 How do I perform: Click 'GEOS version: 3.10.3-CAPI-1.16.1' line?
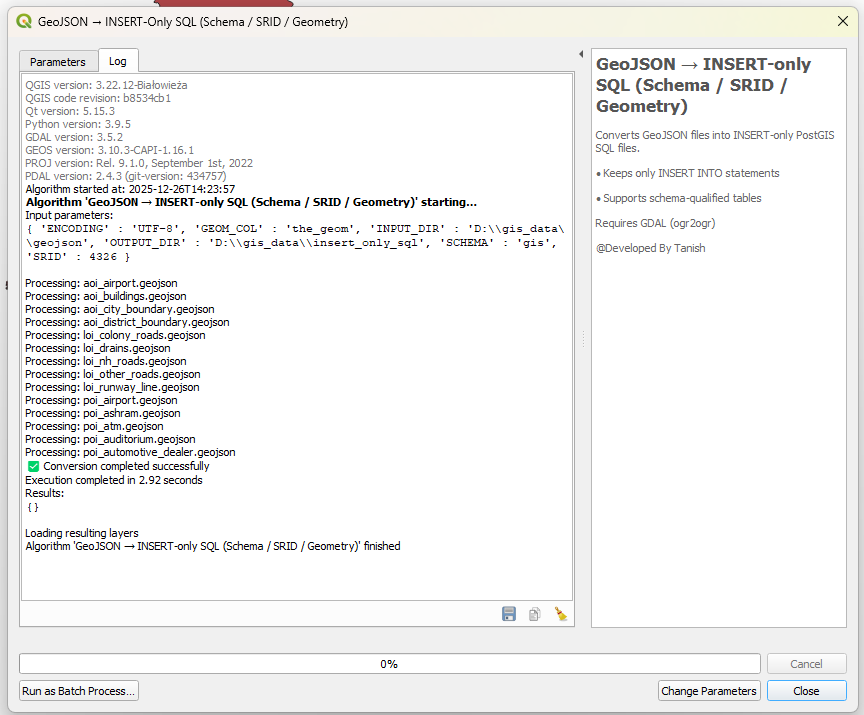coord(110,150)
